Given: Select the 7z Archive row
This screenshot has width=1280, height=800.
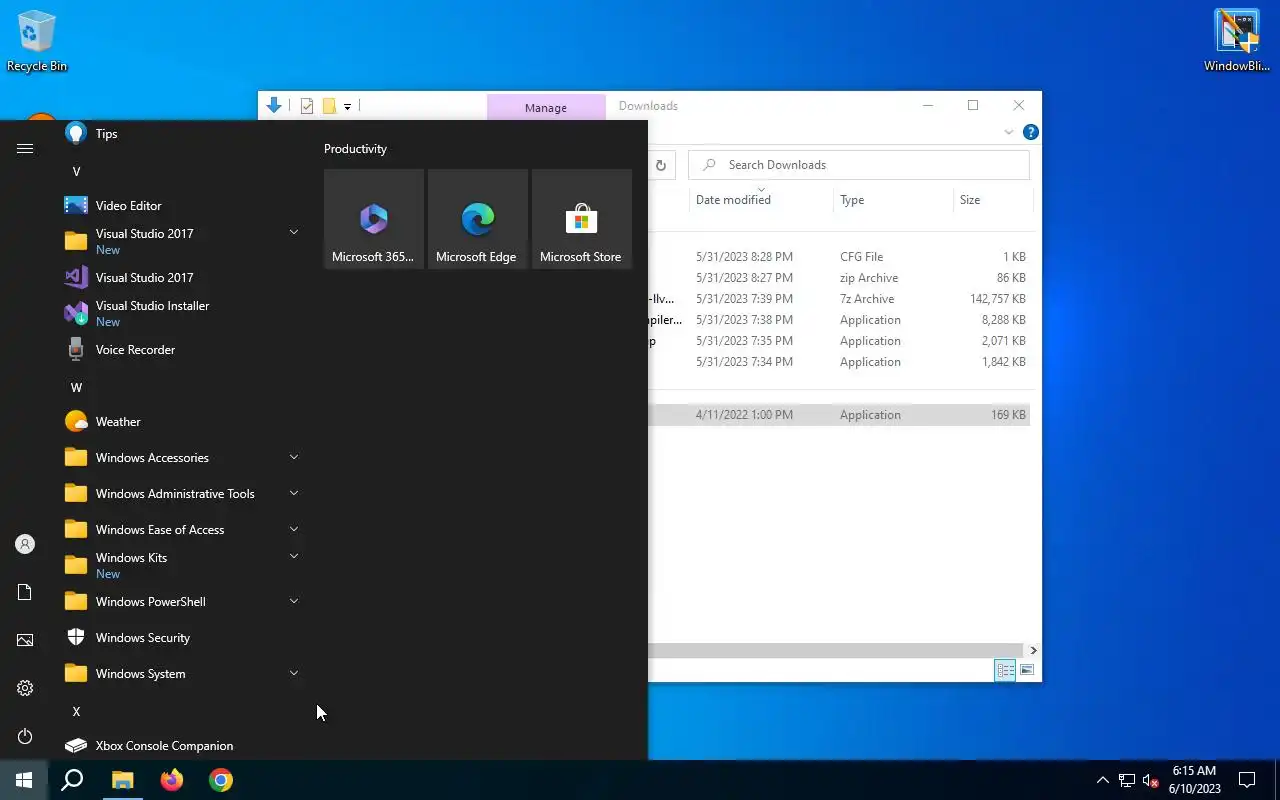Looking at the screenshot, I should [x=839, y=299].
